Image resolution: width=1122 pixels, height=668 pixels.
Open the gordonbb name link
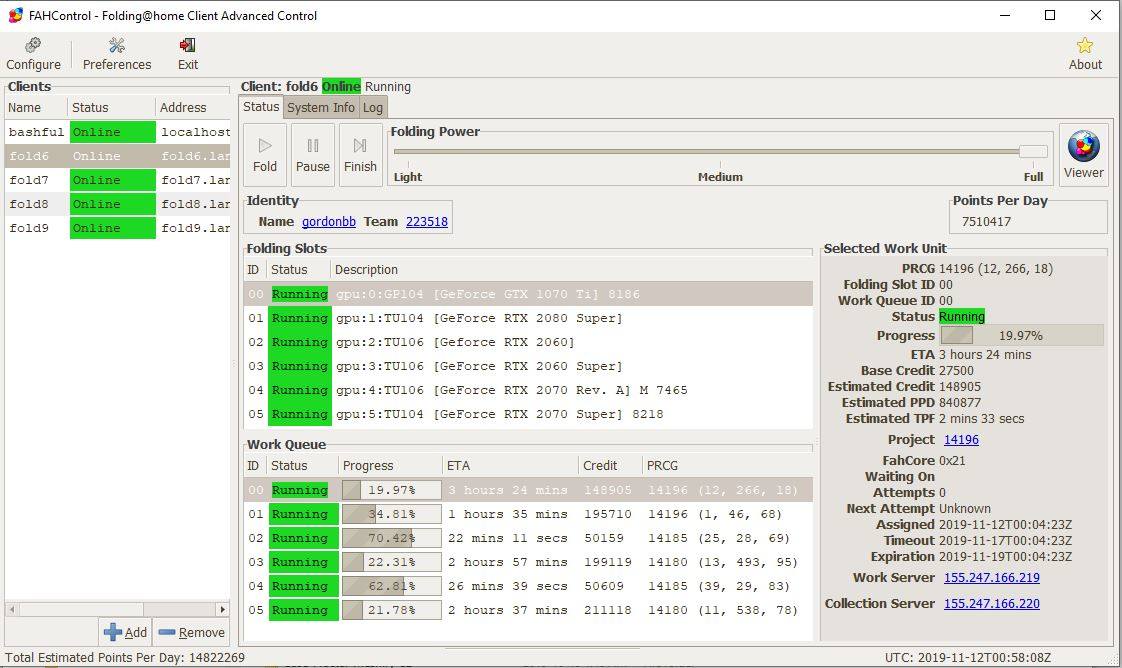pos(328,222)
